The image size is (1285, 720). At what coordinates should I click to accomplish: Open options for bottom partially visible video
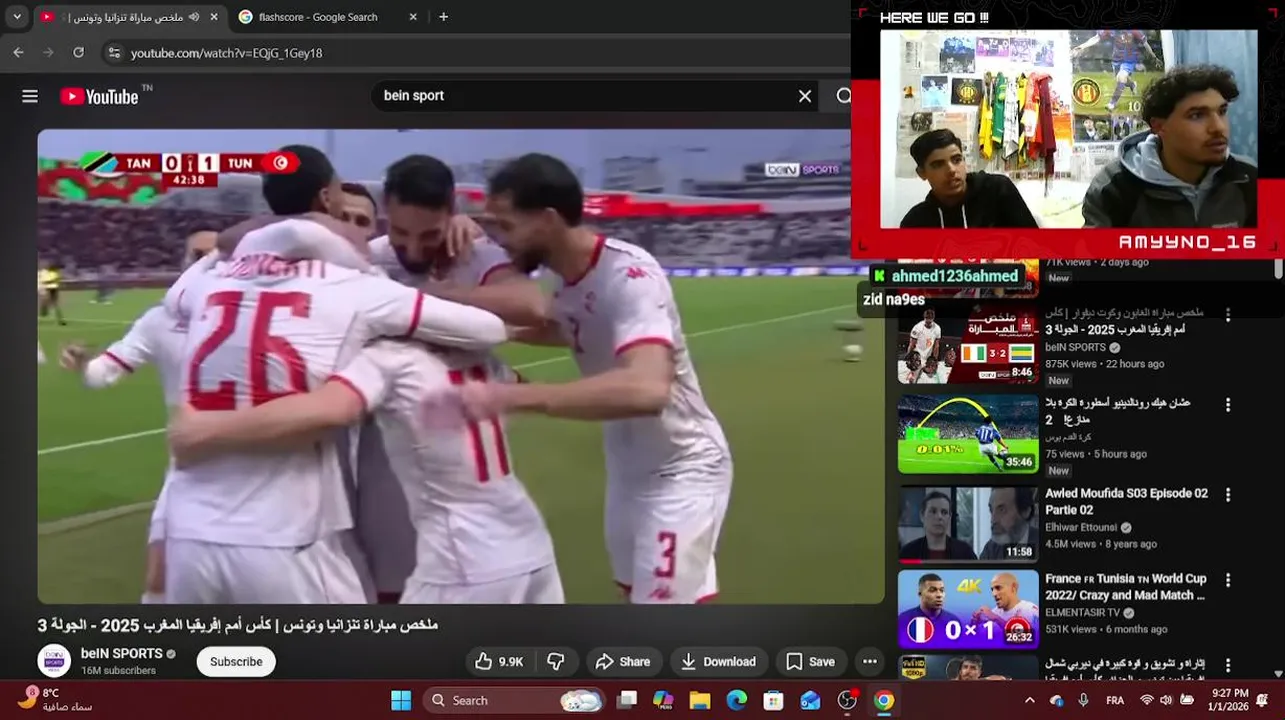click(1228, 665)
